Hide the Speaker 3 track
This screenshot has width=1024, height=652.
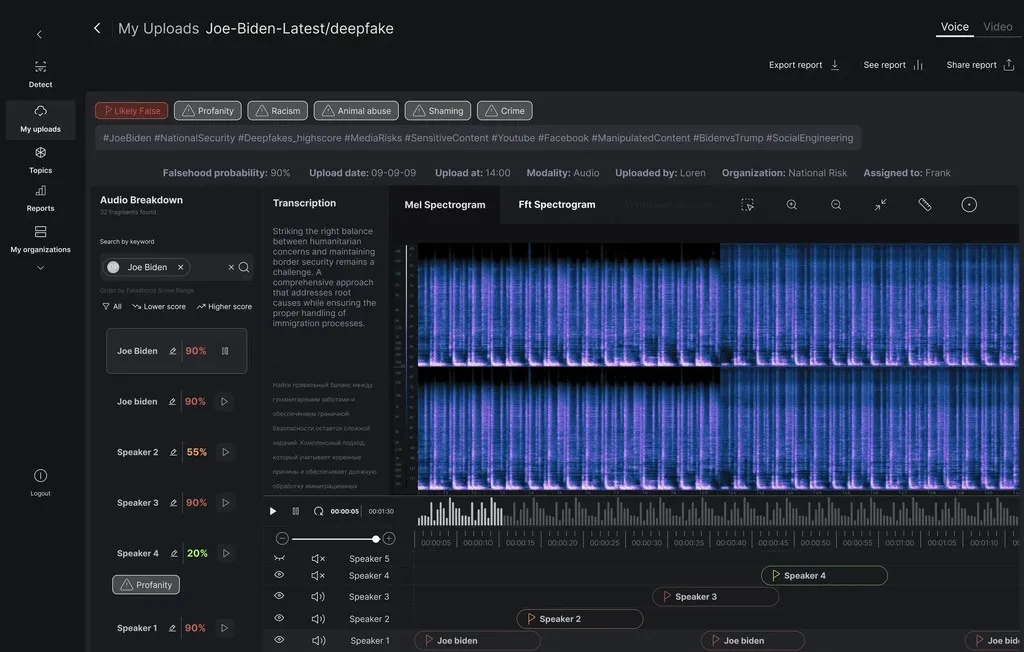coord(279,596)
